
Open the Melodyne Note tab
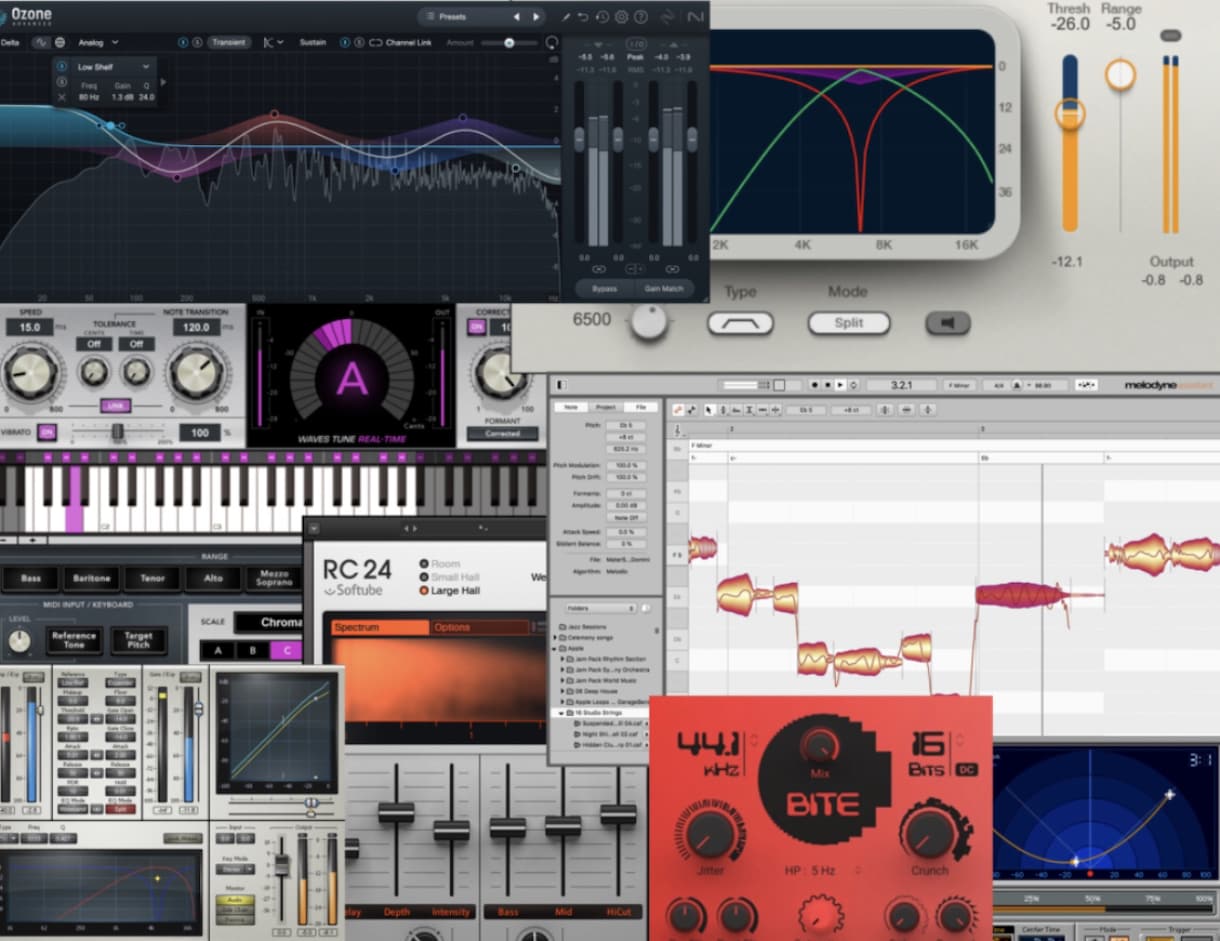point(570,407)
